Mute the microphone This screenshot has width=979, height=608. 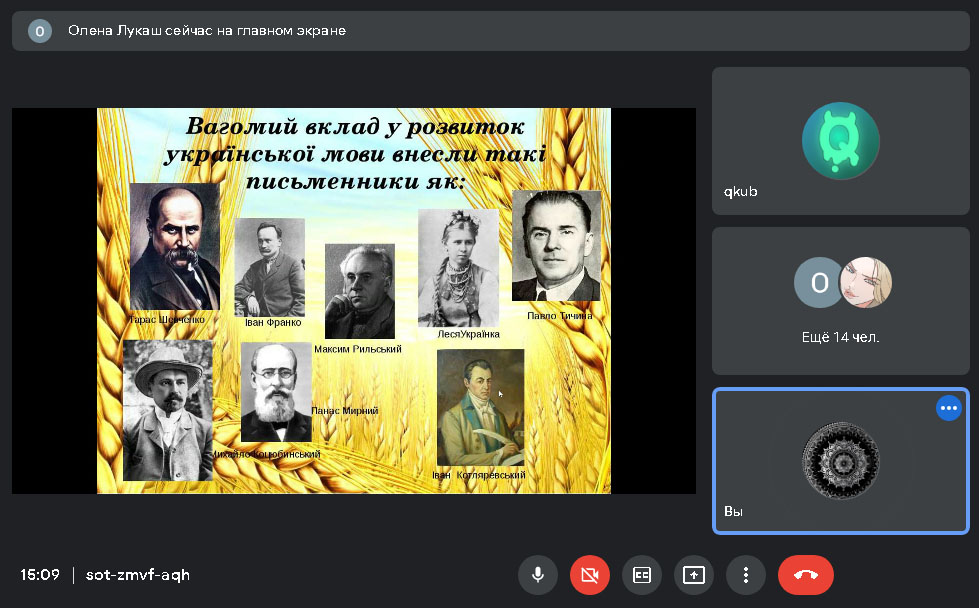[538, 575]
